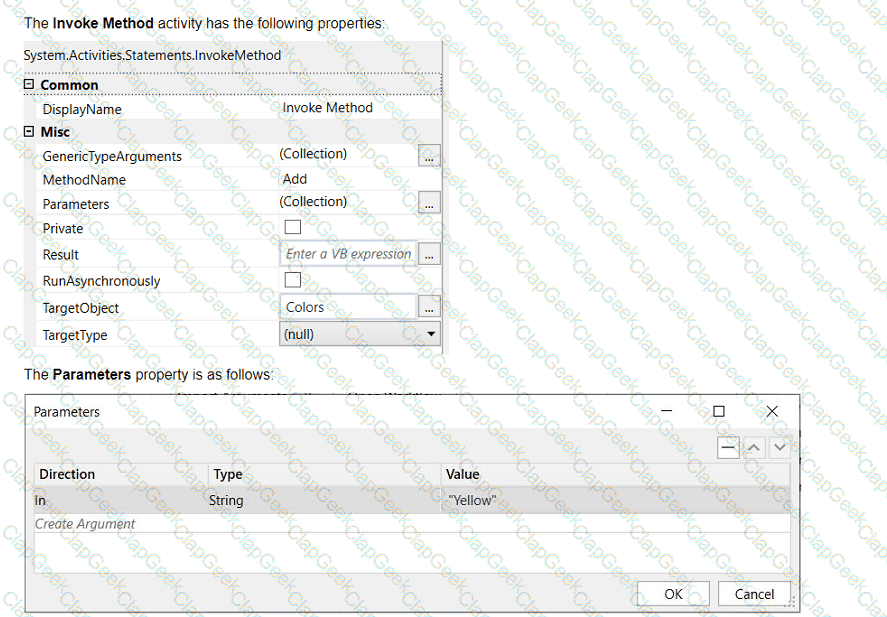Open the Result expression editor ellipsis
Image resolution: width=887 pixels, height=617 pixels.
(x=429, y=254)
